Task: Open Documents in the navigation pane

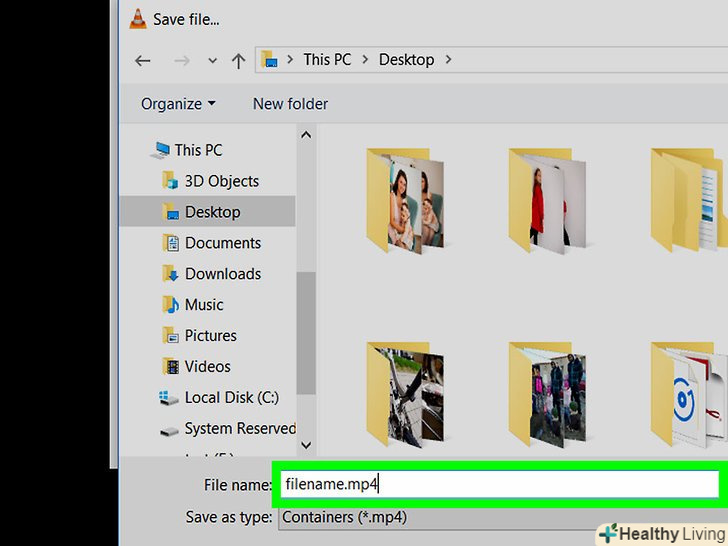Action: (223, 243)
